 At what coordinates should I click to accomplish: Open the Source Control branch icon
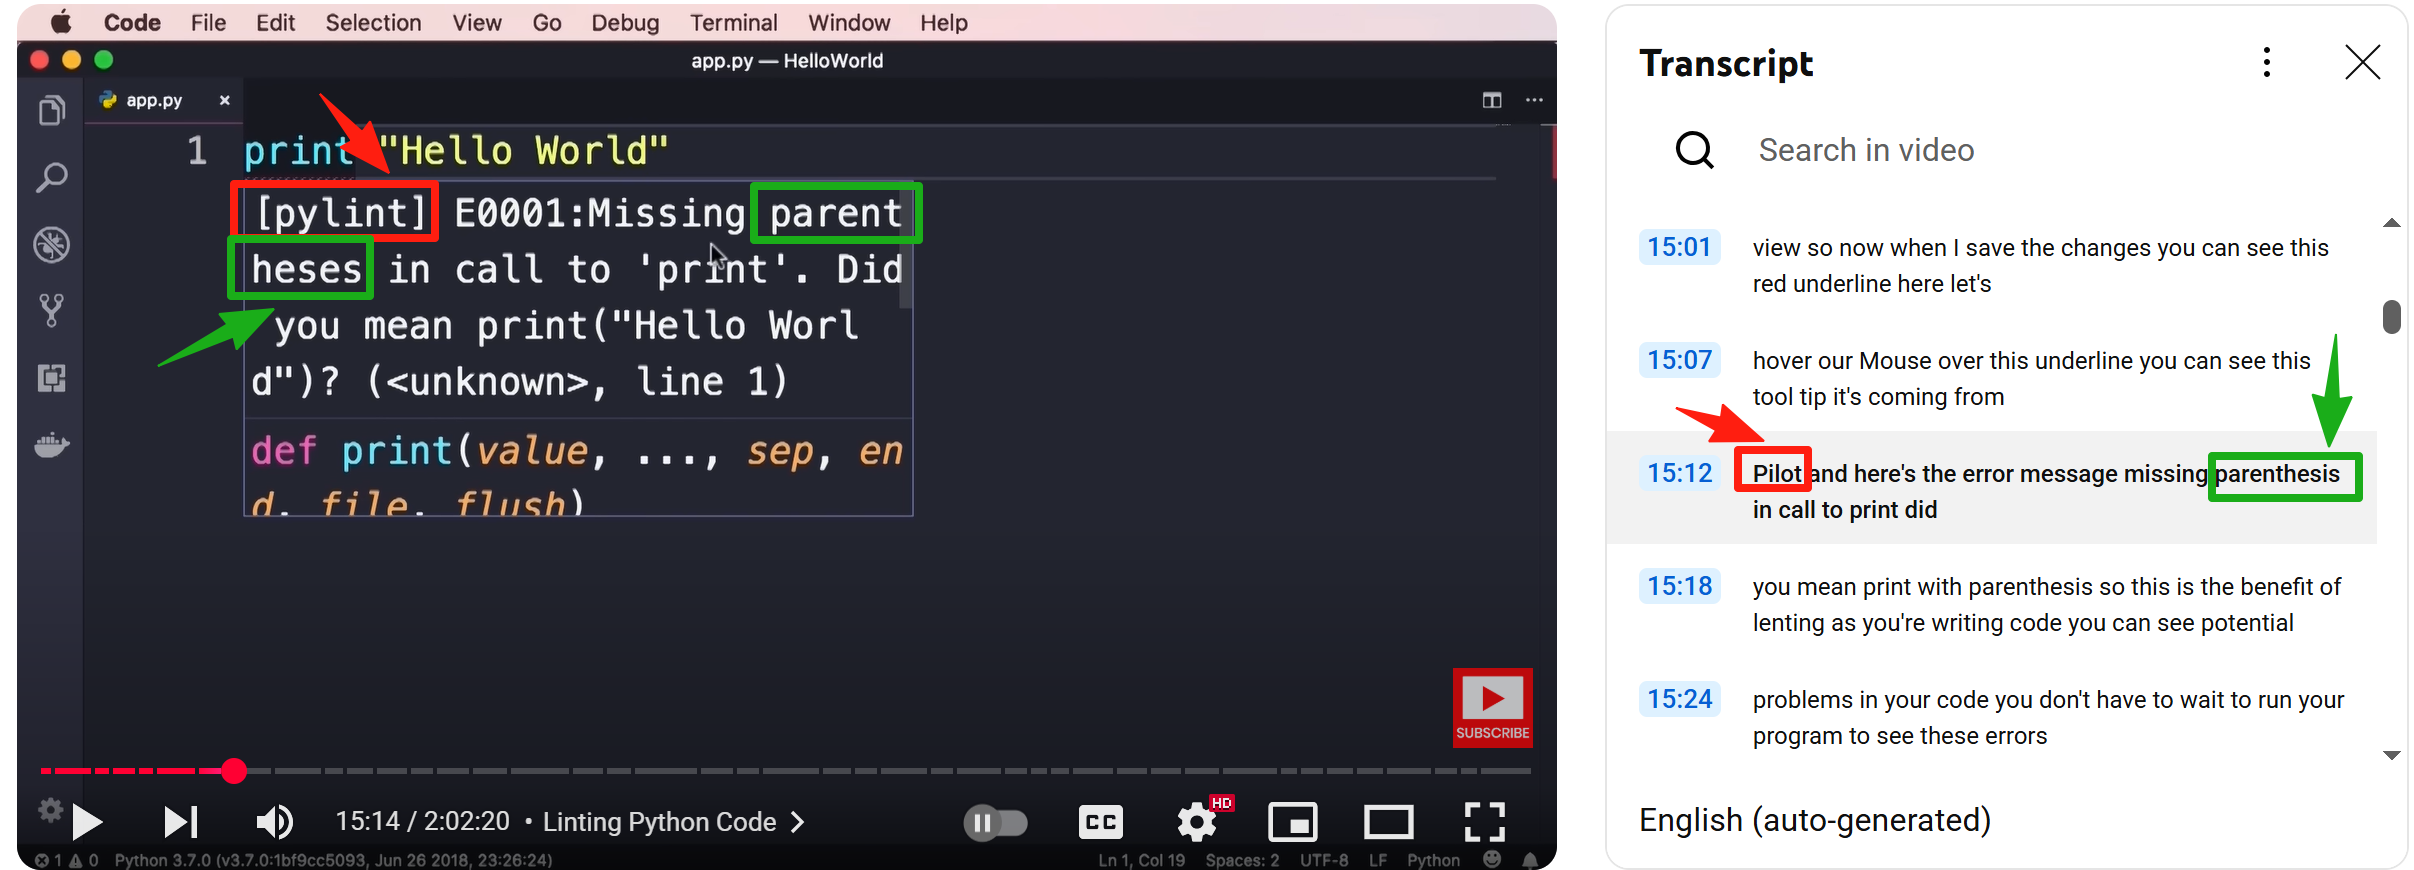51,311
